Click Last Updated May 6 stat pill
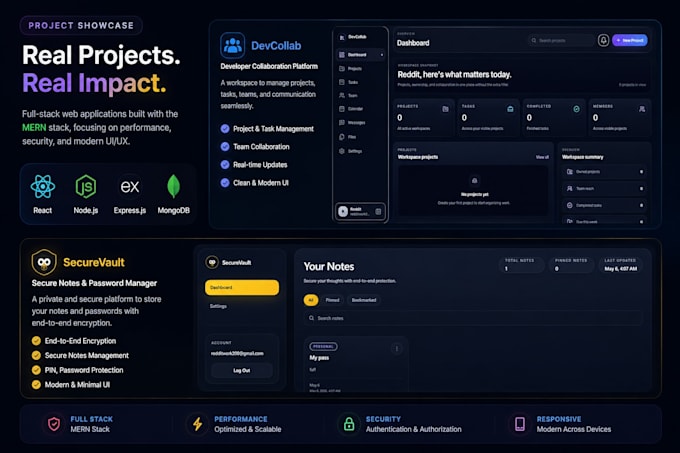The height and width of the screenshot is (453, 680). click(621, 264)
